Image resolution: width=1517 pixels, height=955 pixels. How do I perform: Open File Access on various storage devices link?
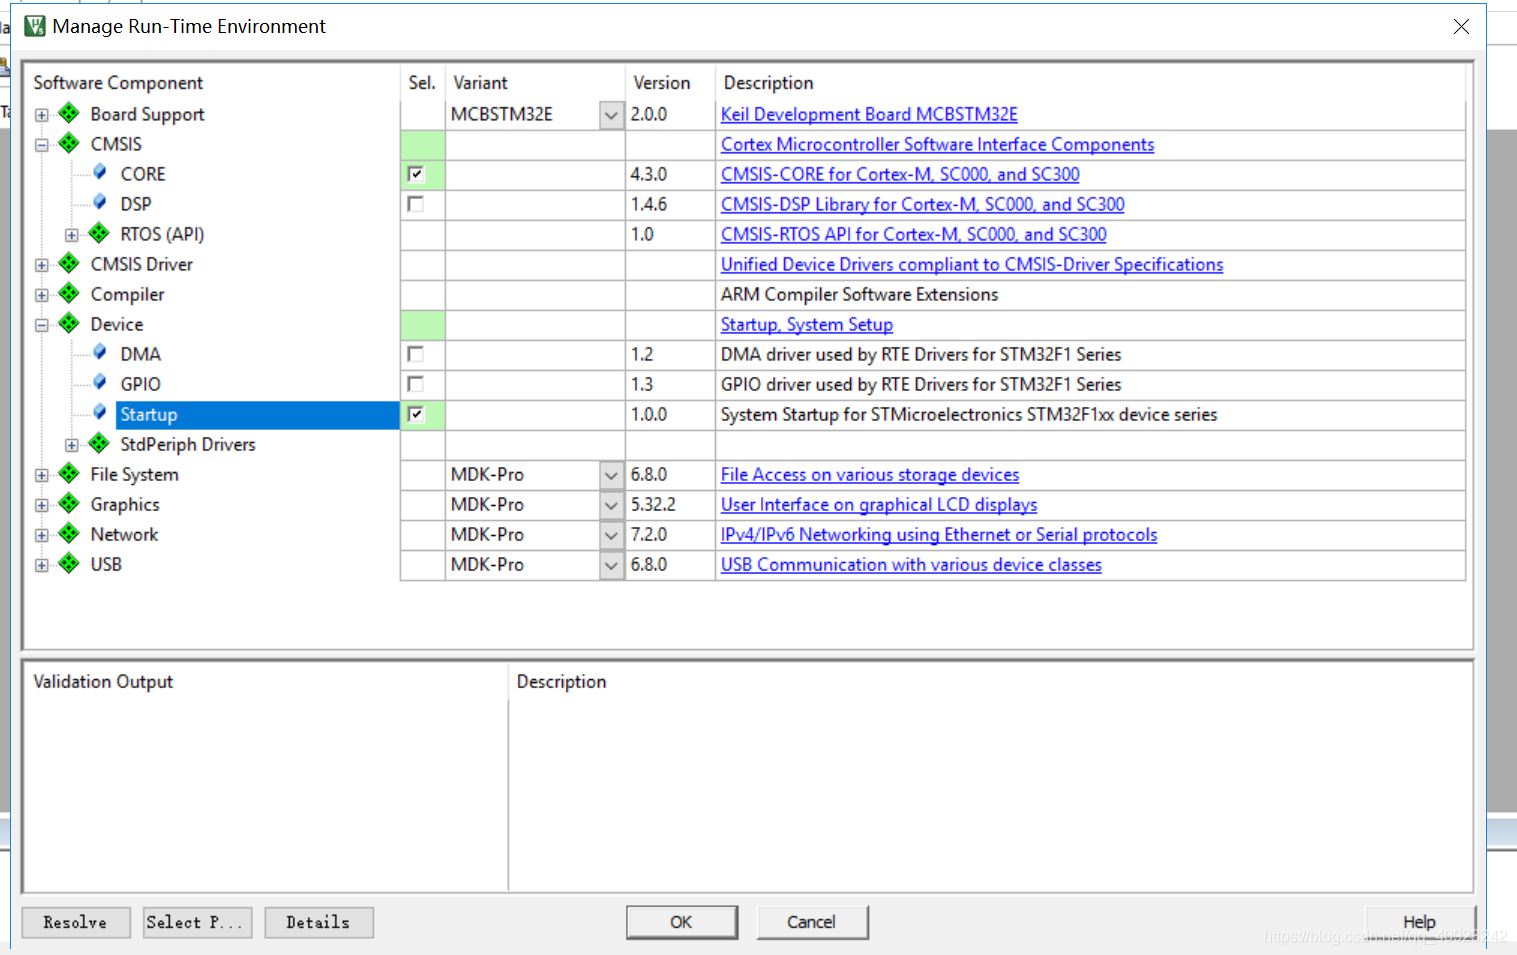pos(870,474)
